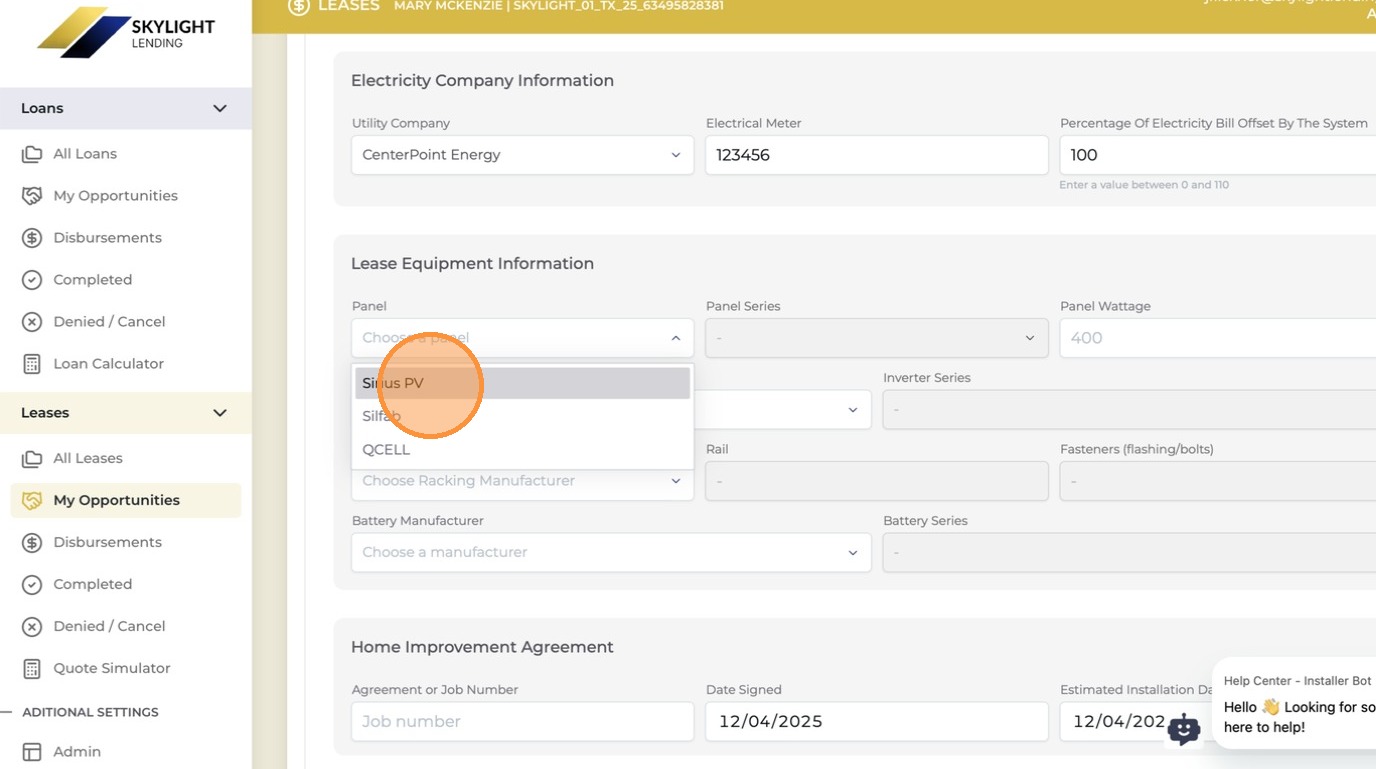Select QCELL panel option

pyautogui.click(x=522, y=449)
